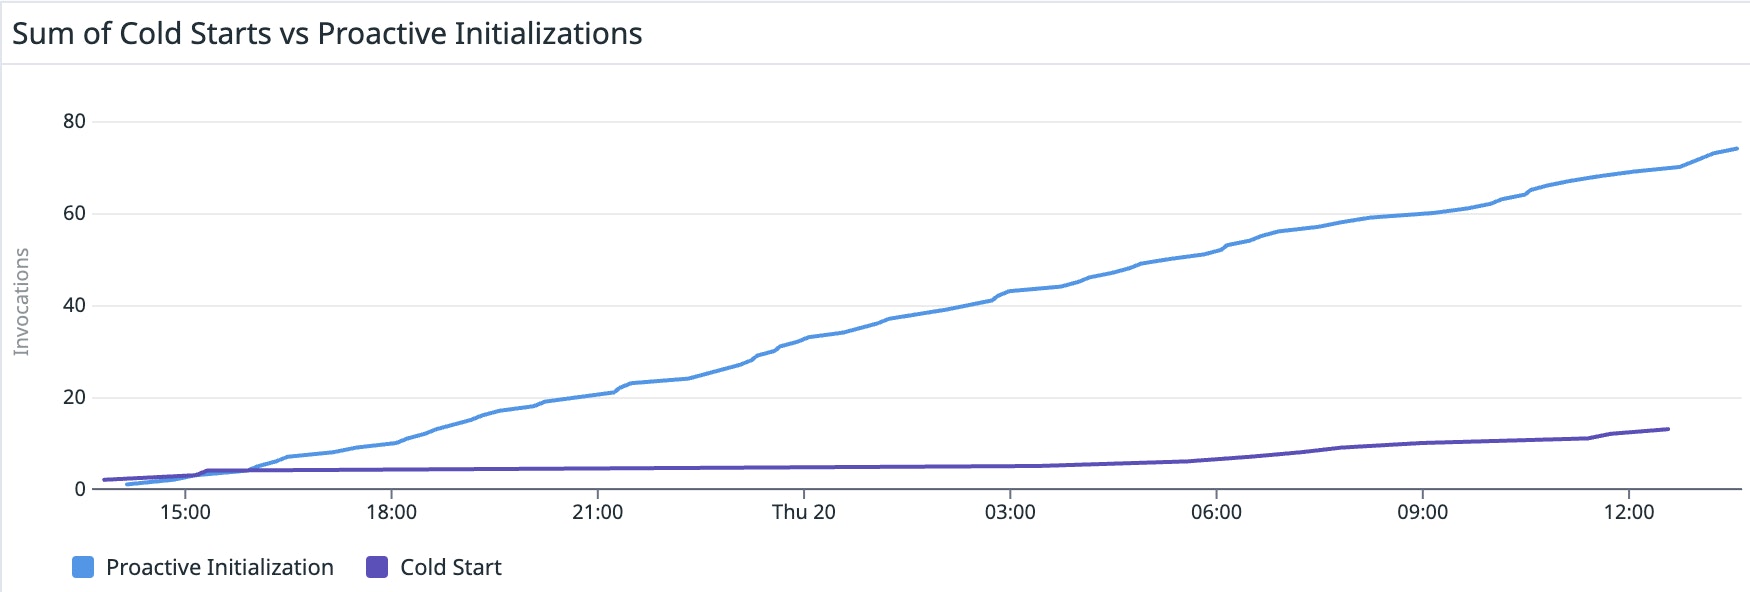
Task: Select the 18:00 time axis label
Action: (391, 512)
